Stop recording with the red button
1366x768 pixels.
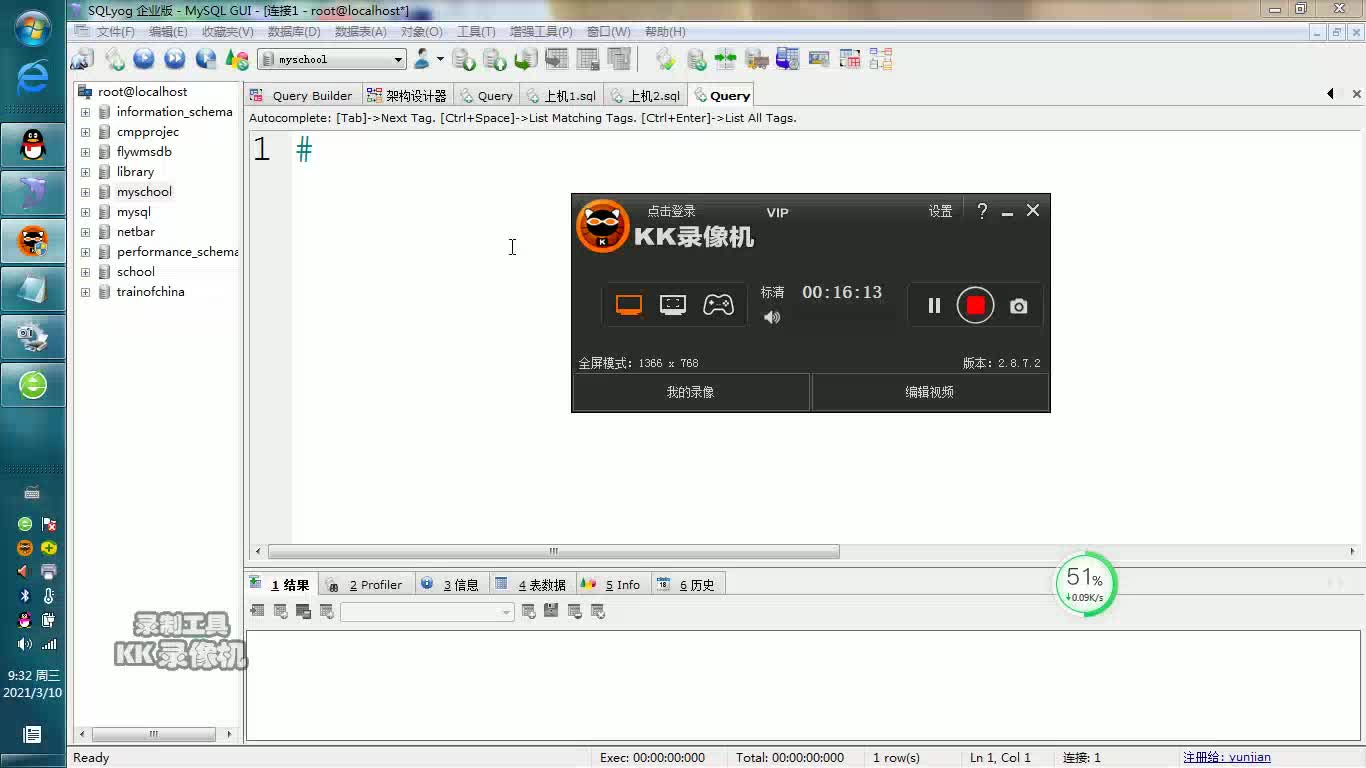[975, 305]
